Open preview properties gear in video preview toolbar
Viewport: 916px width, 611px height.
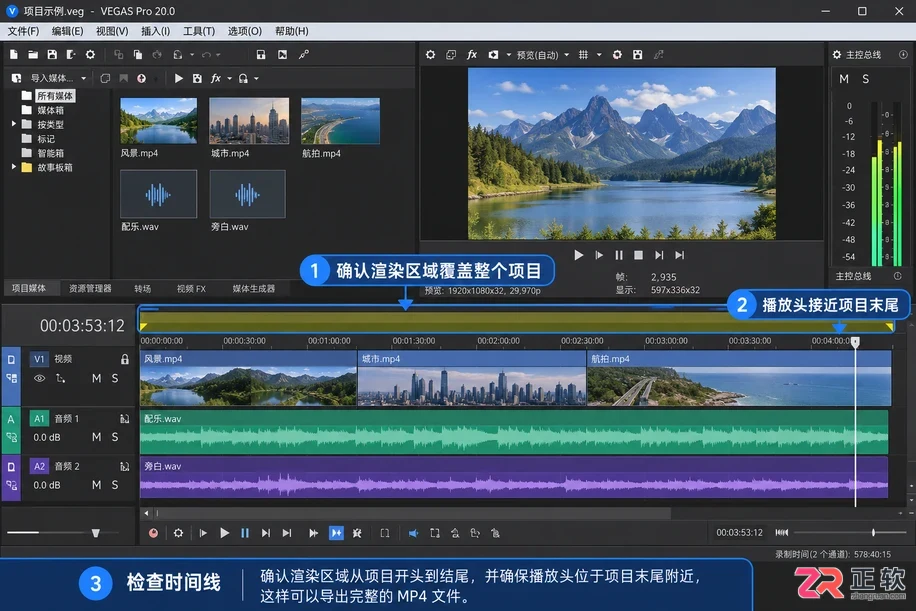pos(431,54)
